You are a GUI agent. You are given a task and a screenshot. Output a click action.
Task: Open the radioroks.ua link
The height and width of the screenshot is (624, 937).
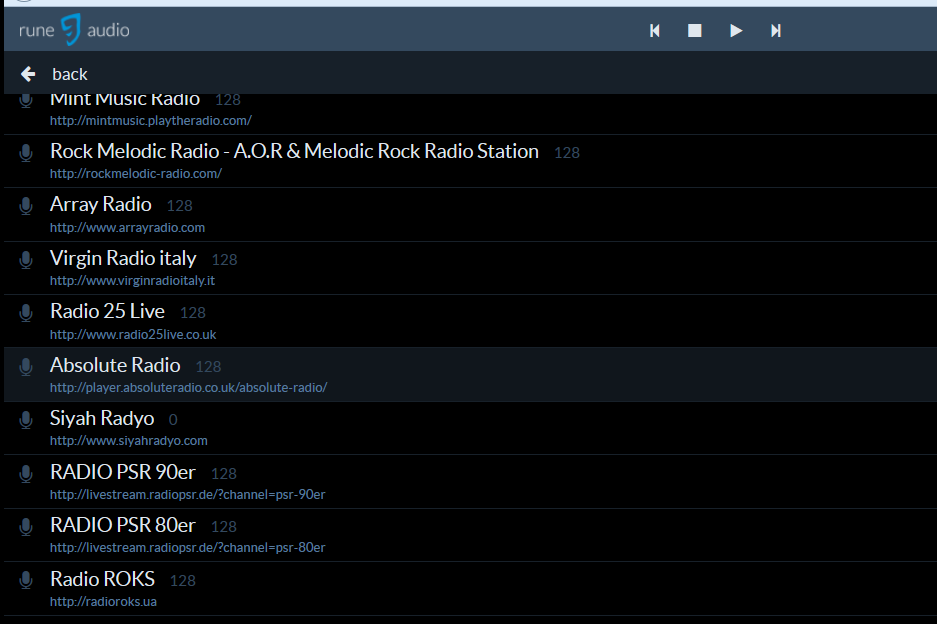tap(103, 602)
